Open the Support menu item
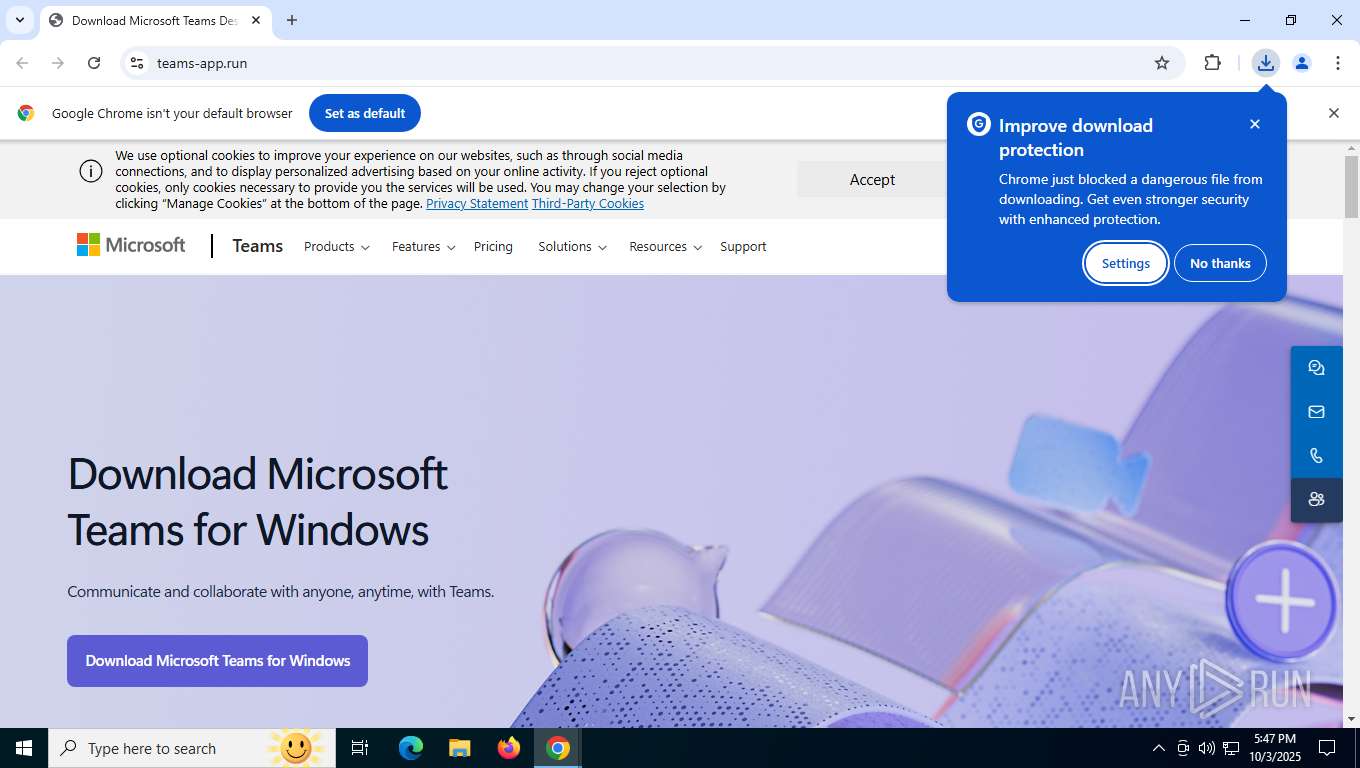The width and height of the screenshot is (1360, 768). pos(743,247)
